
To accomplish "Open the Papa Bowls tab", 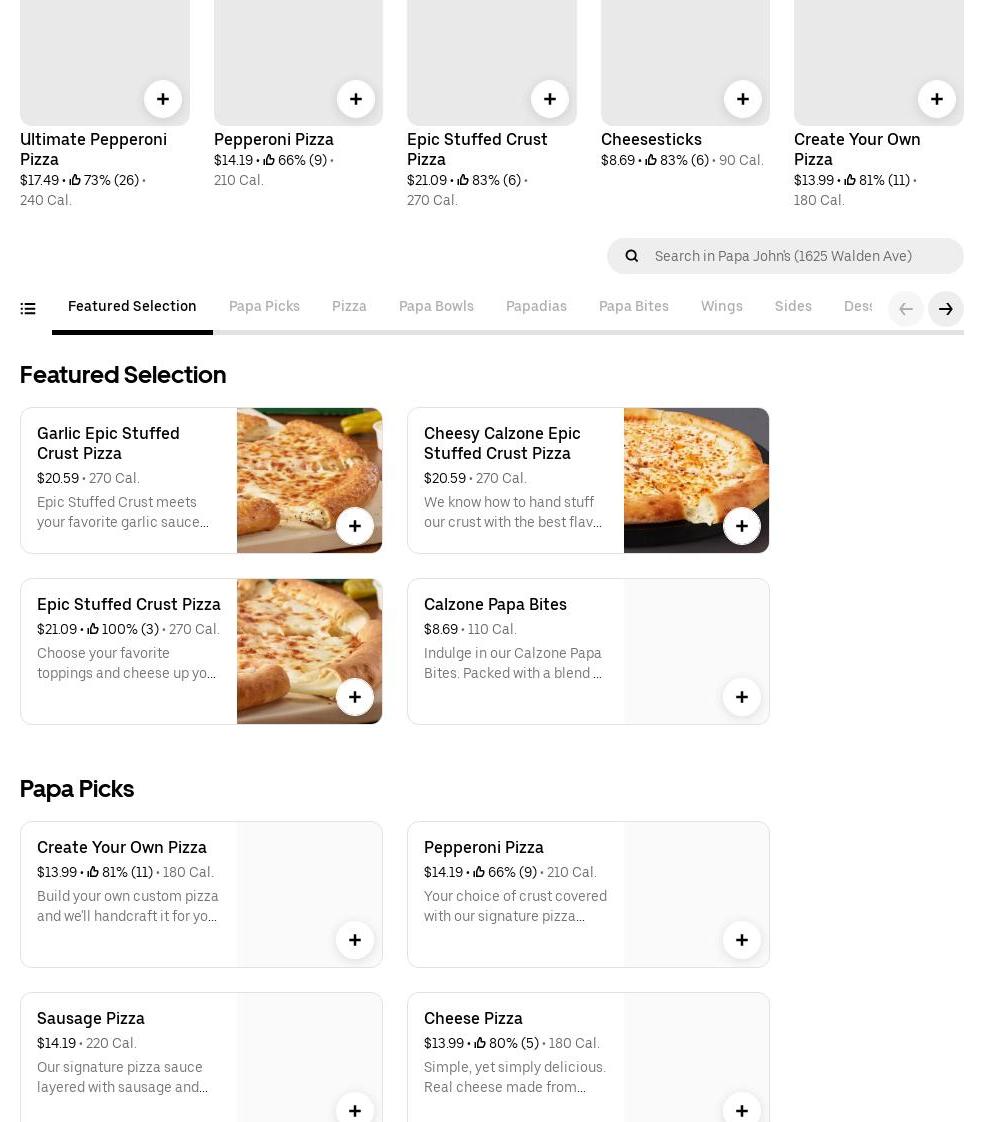I will (x=436, y=306).
